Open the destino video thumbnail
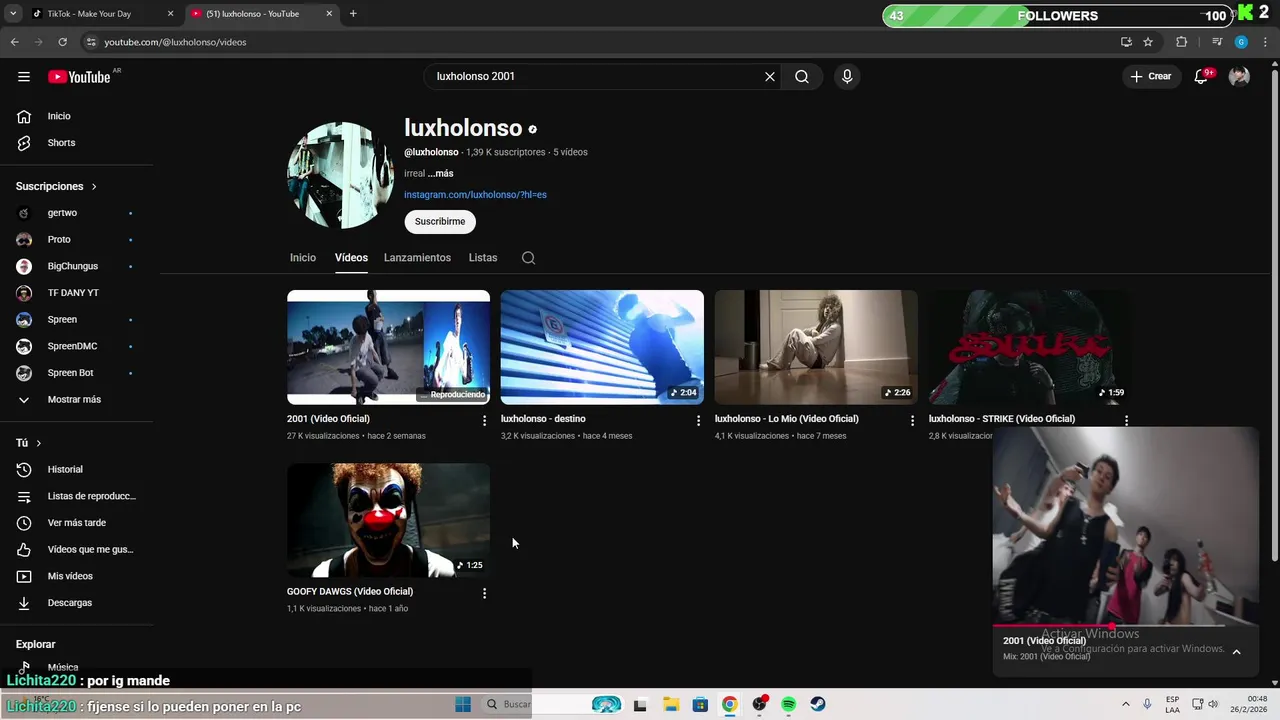 tap(602, 347)
